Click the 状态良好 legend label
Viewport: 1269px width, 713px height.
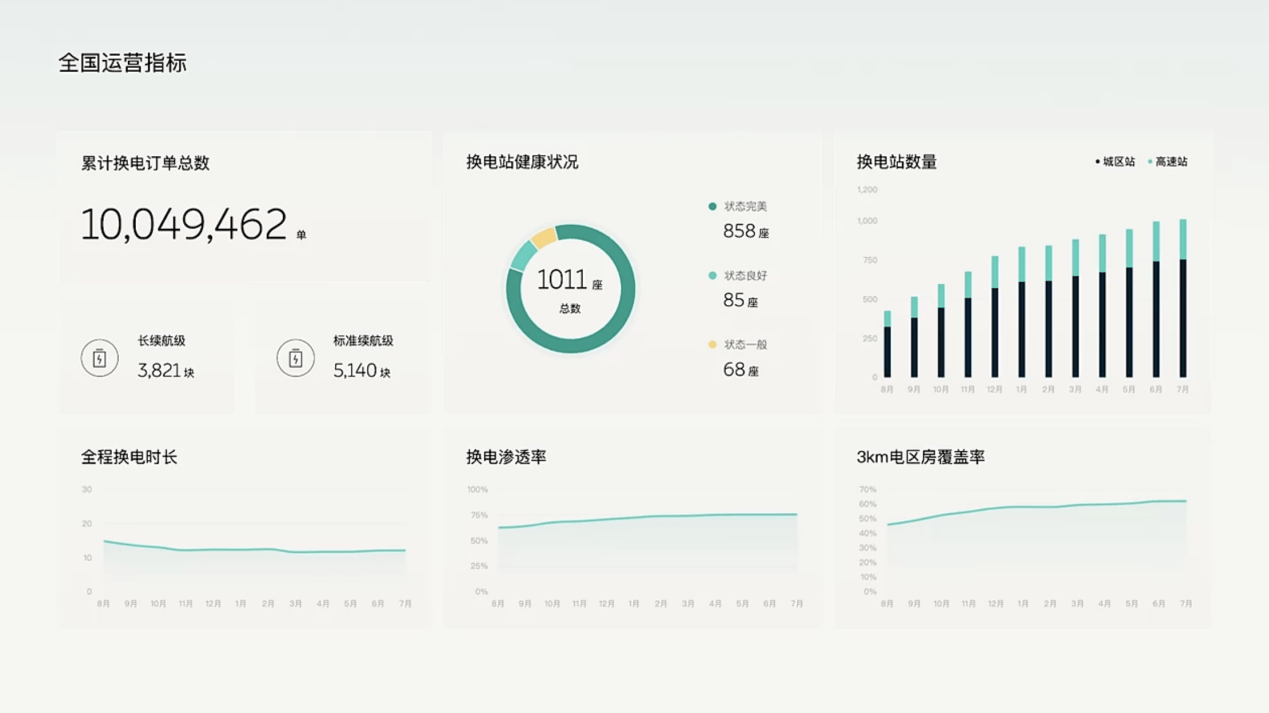[746, 275]
